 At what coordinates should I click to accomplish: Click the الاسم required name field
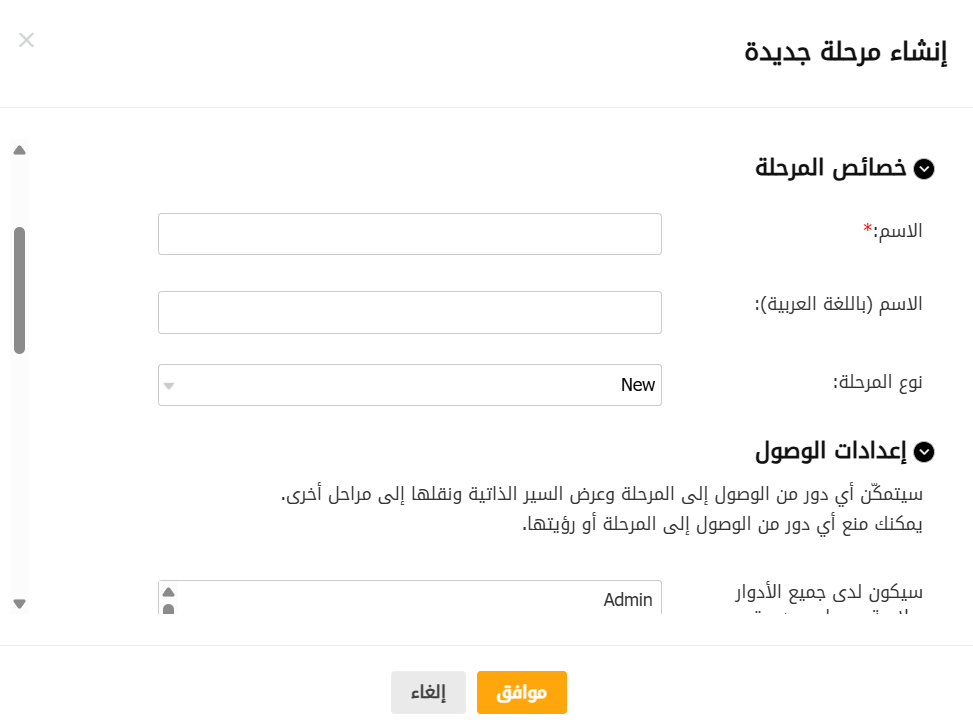click(x=410, y=234)
